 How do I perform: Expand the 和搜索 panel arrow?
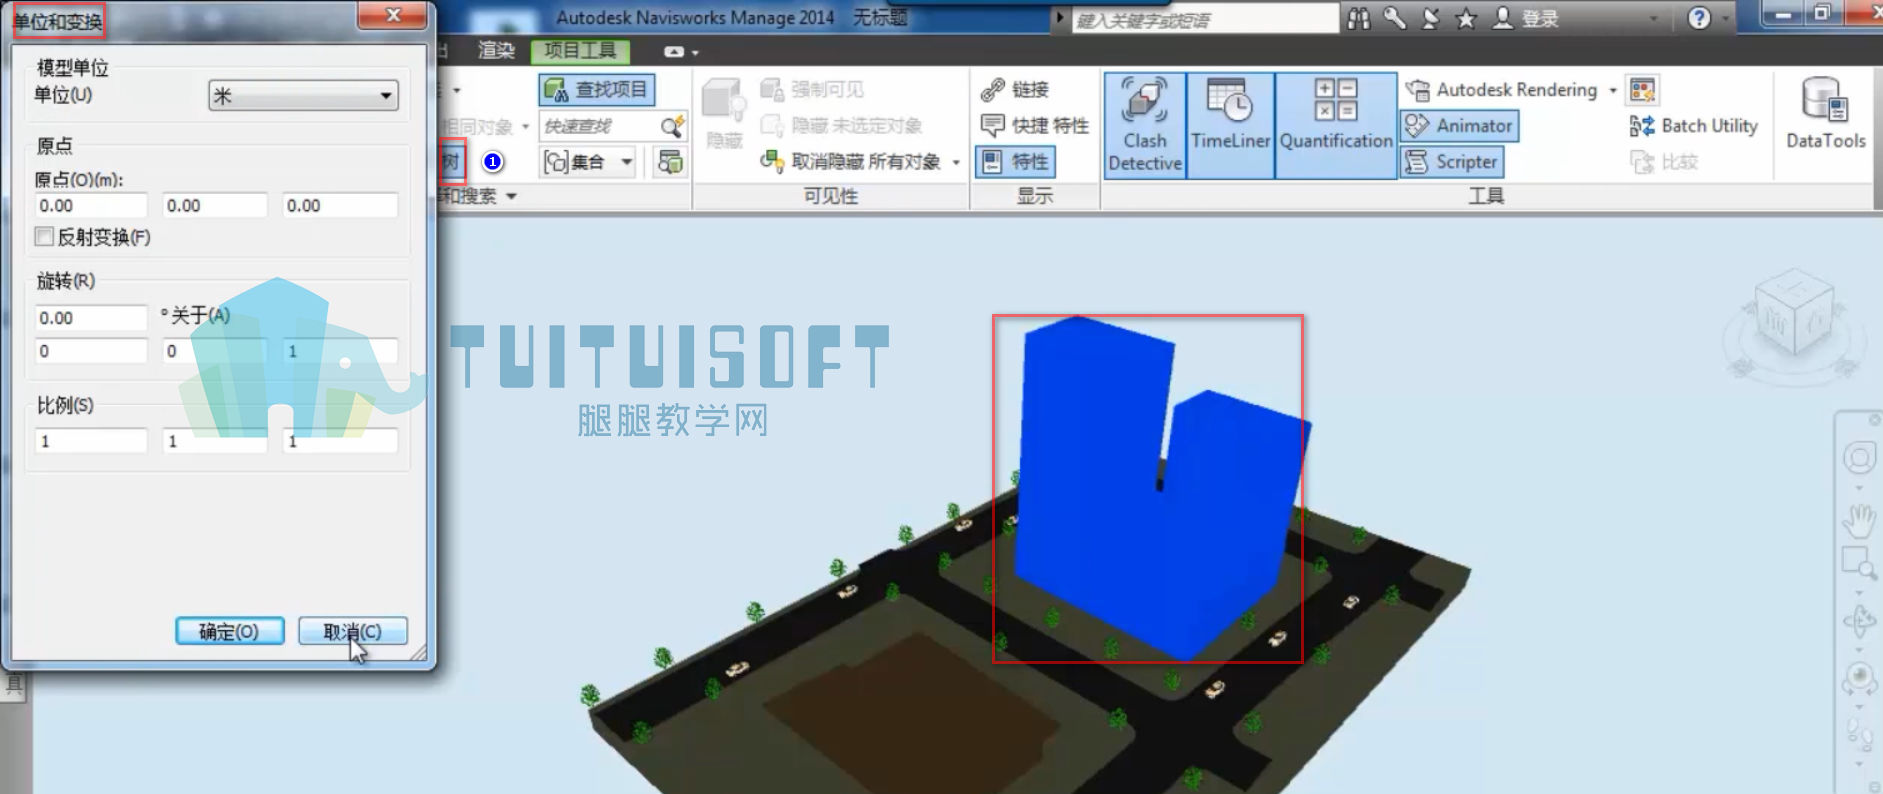click(x=511, y=197)
